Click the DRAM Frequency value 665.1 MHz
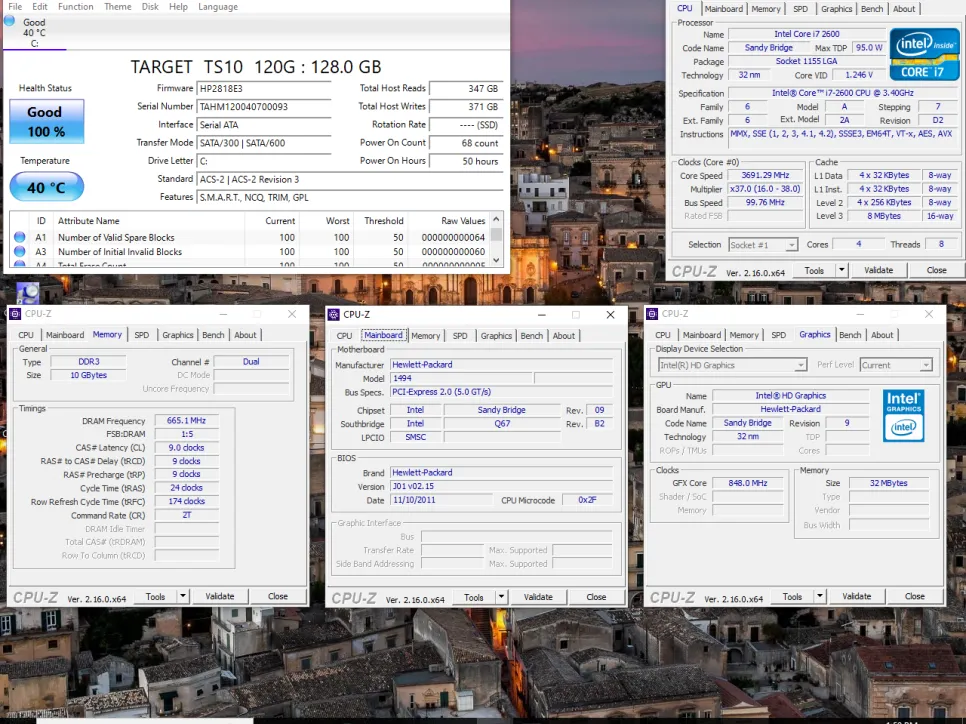 click(x=186, y=421)
